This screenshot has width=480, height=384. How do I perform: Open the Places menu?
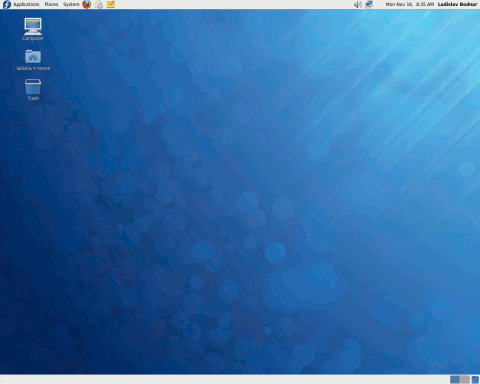pyautogui.click(x=51, y=4)
